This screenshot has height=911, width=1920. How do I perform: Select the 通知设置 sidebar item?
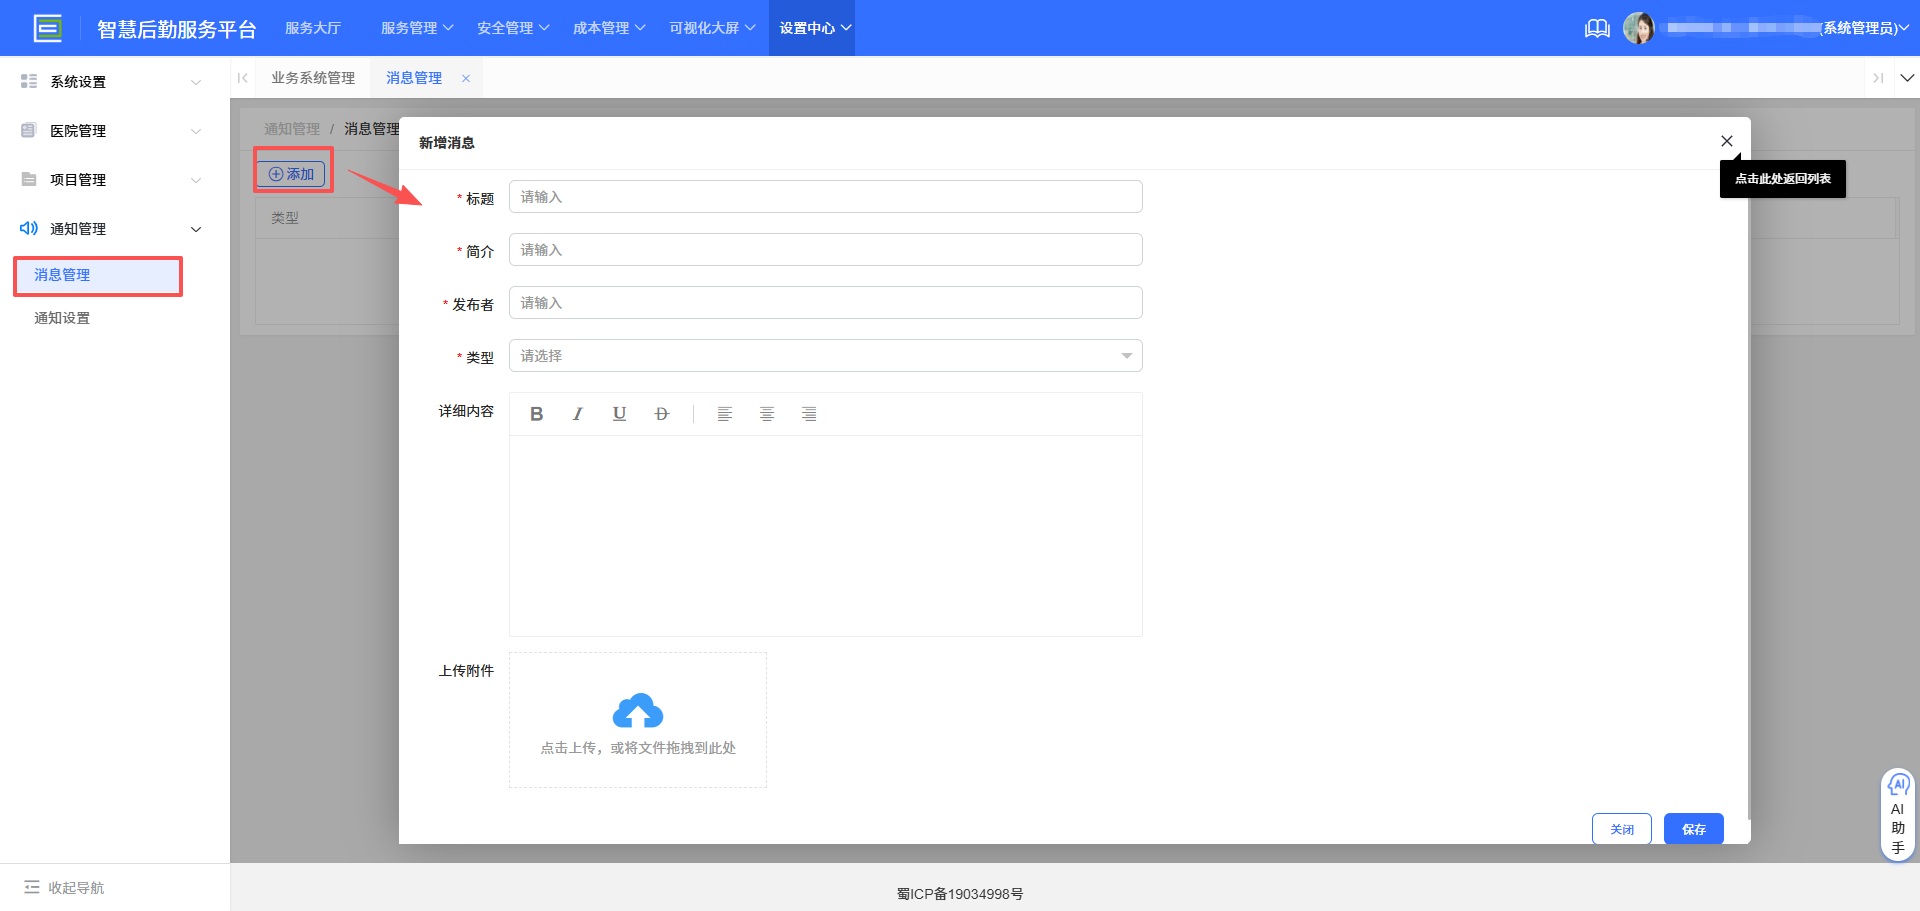[x=61, y=317]
